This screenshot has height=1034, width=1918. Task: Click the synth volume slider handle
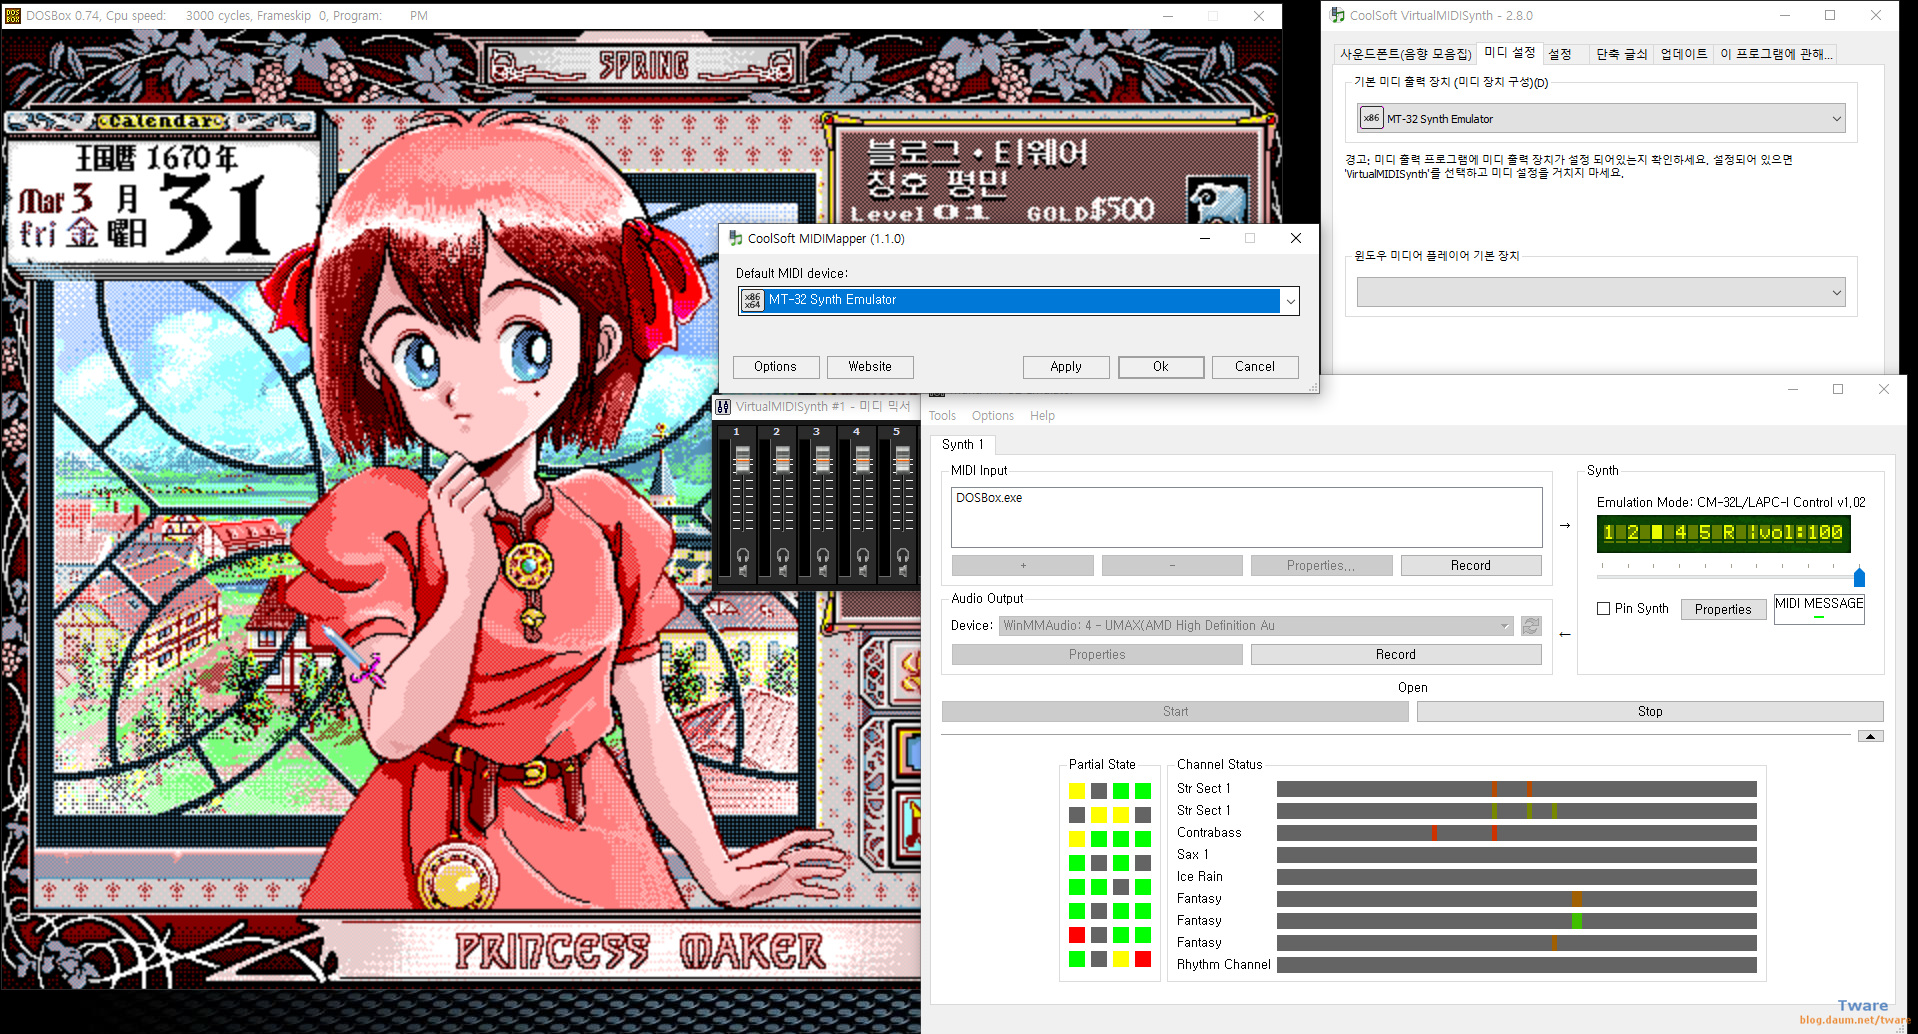1859,576
